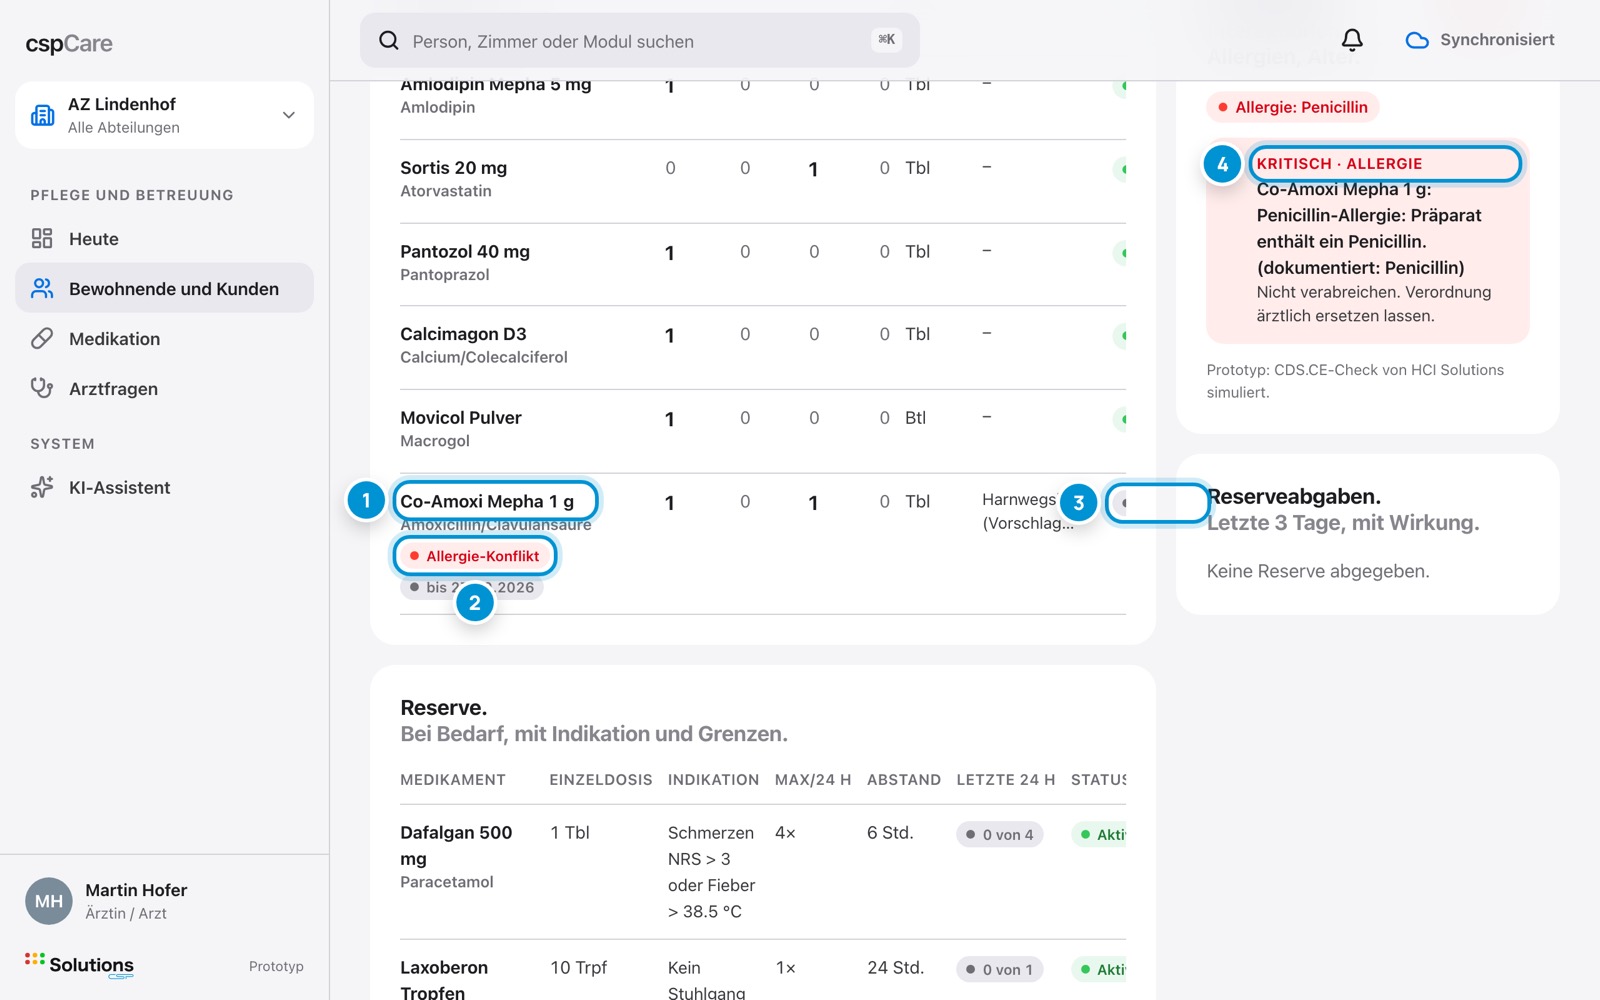Image resolution: width=1600 pixels, height=1000 pixels.
Task: Click the '0 von 1' badge for Laxoberon
Action: (x=999, y=970)
